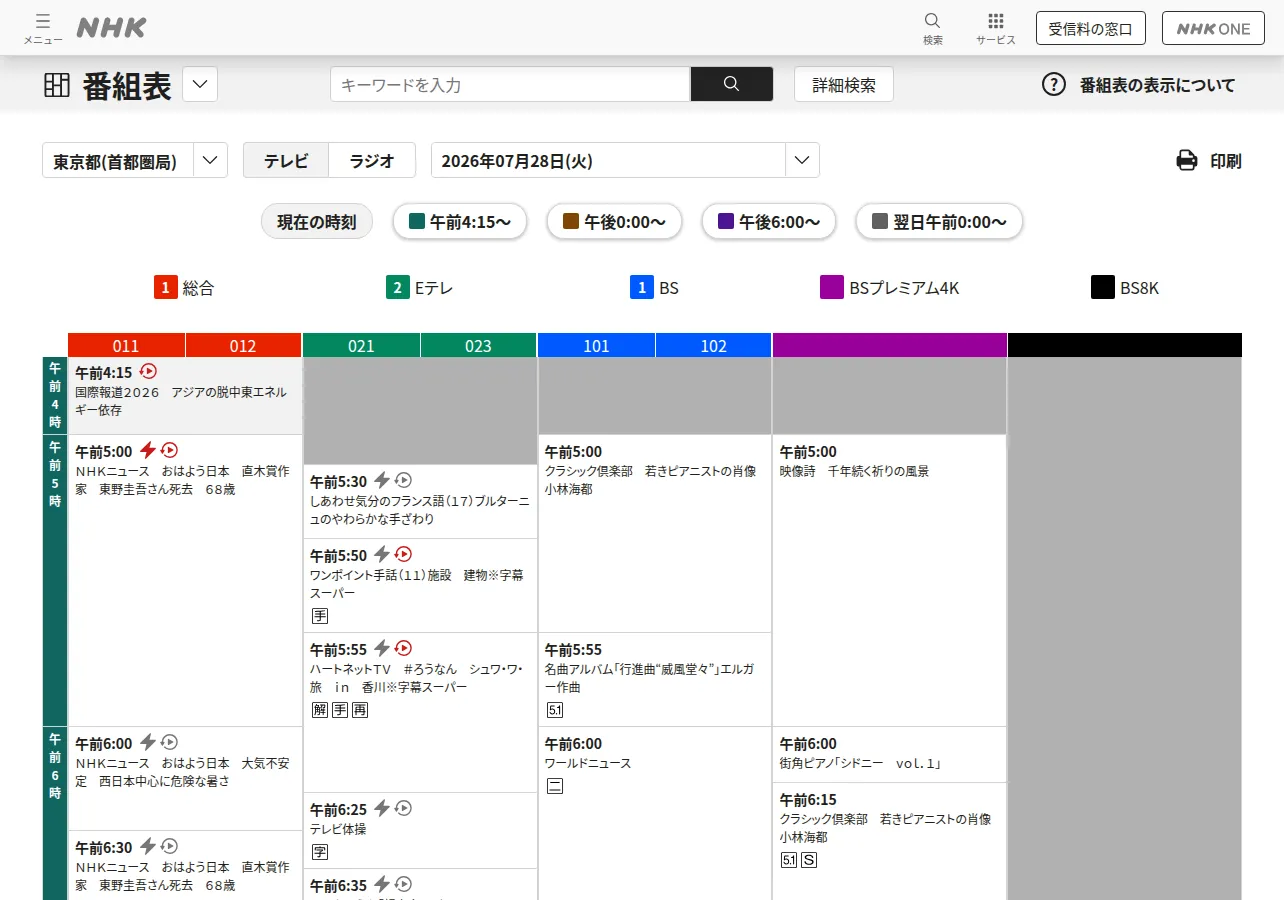Click play icon on 午前6:00 NHKニュース
This screenshot has height=900, width=1284.
(170, 742)
